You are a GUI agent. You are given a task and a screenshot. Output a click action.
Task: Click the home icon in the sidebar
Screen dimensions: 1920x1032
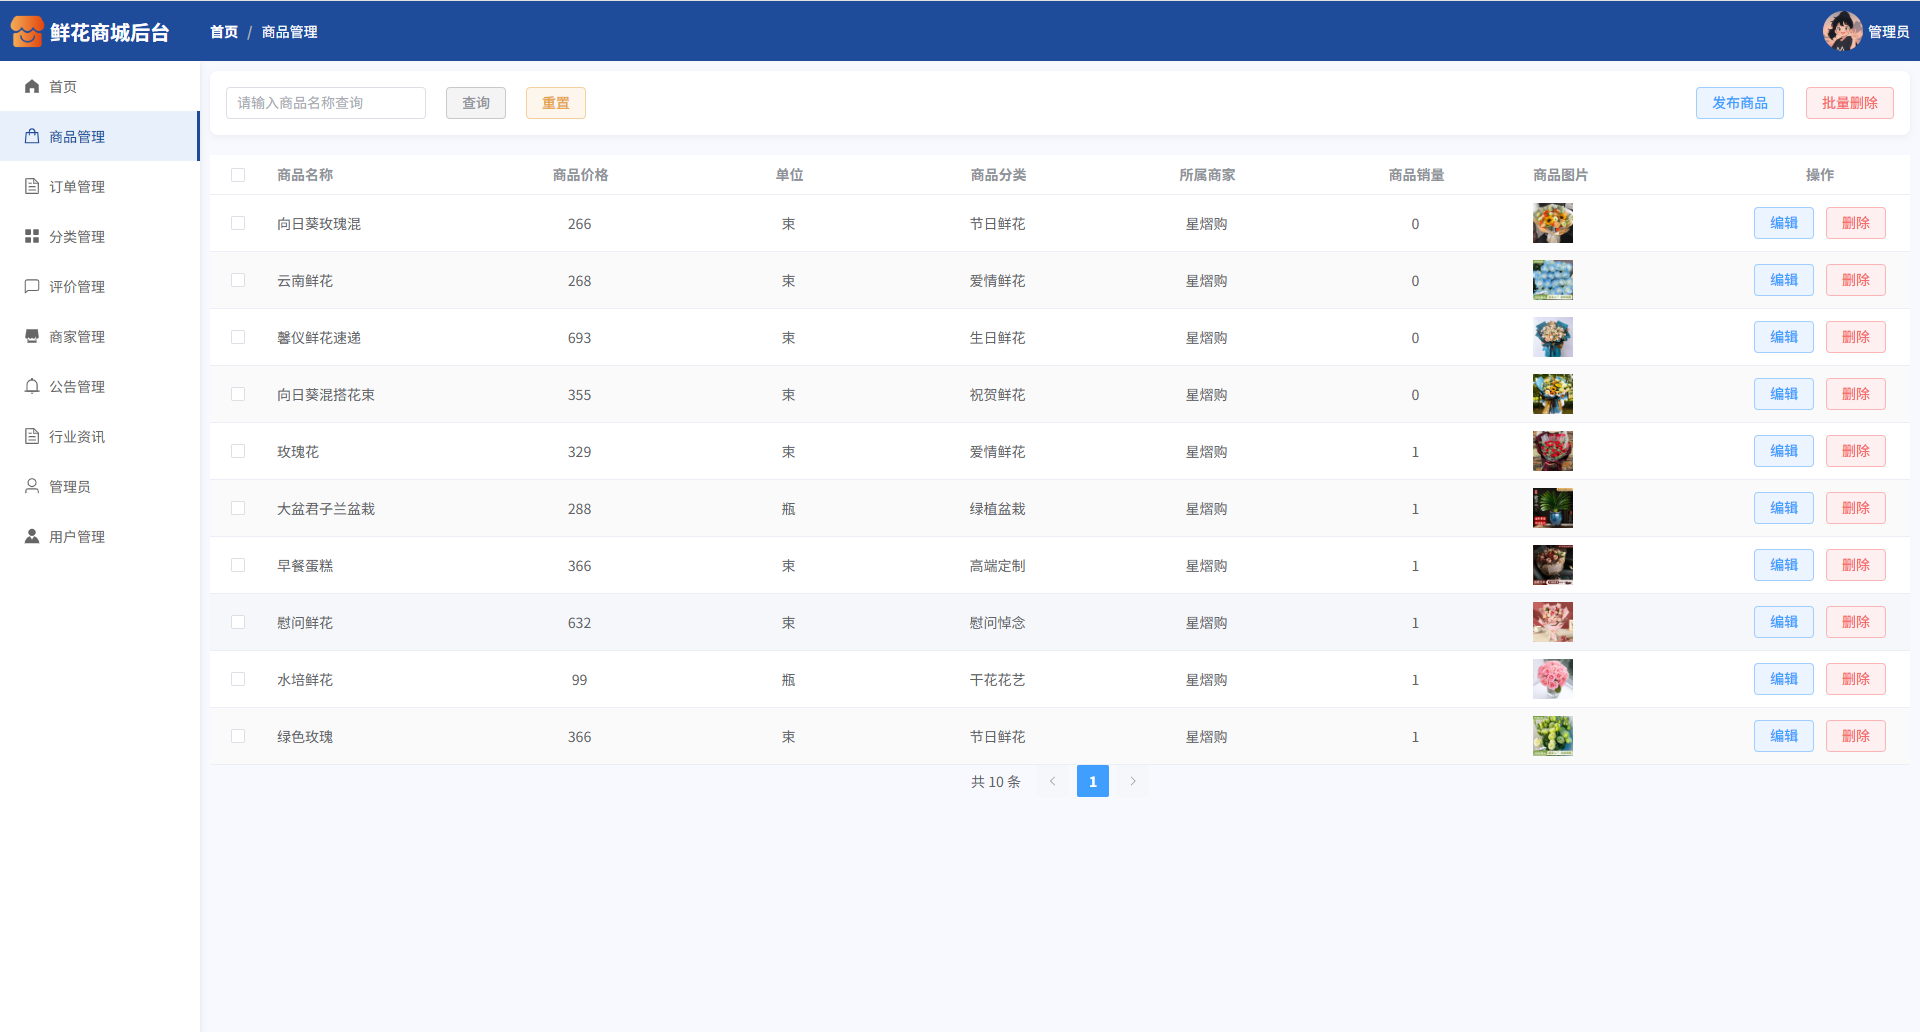(32, 87)
